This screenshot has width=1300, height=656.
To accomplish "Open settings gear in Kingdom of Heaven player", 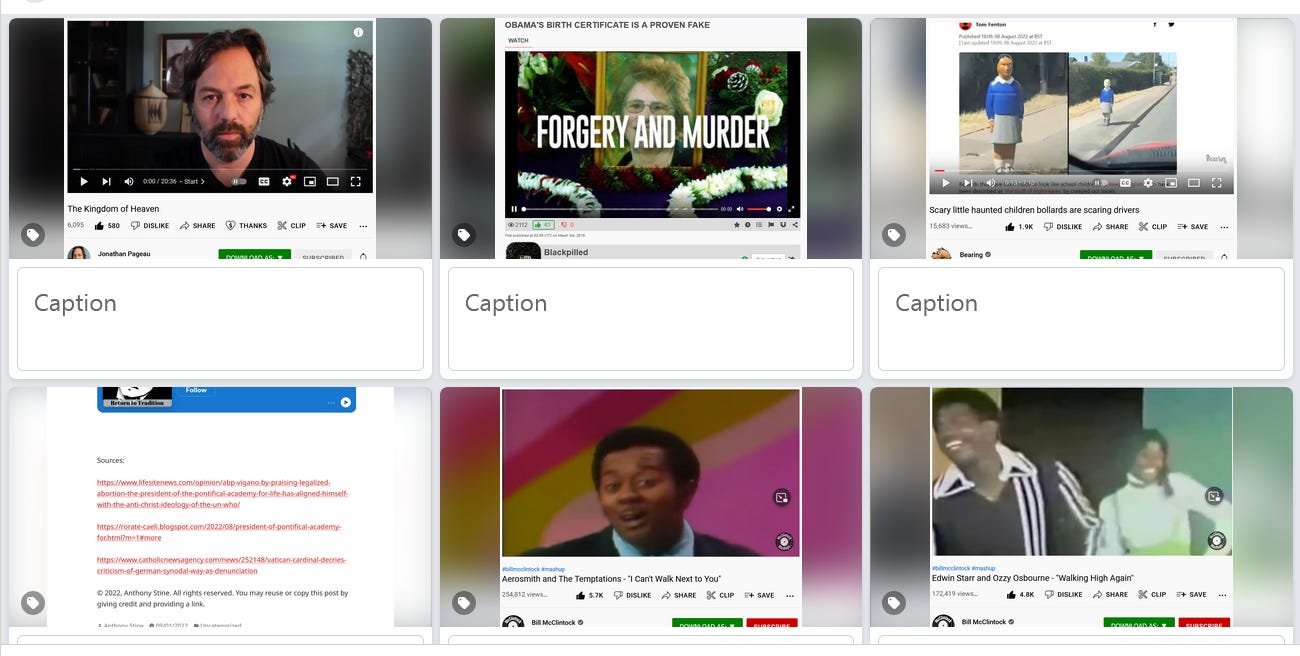I will coord(287,182).
